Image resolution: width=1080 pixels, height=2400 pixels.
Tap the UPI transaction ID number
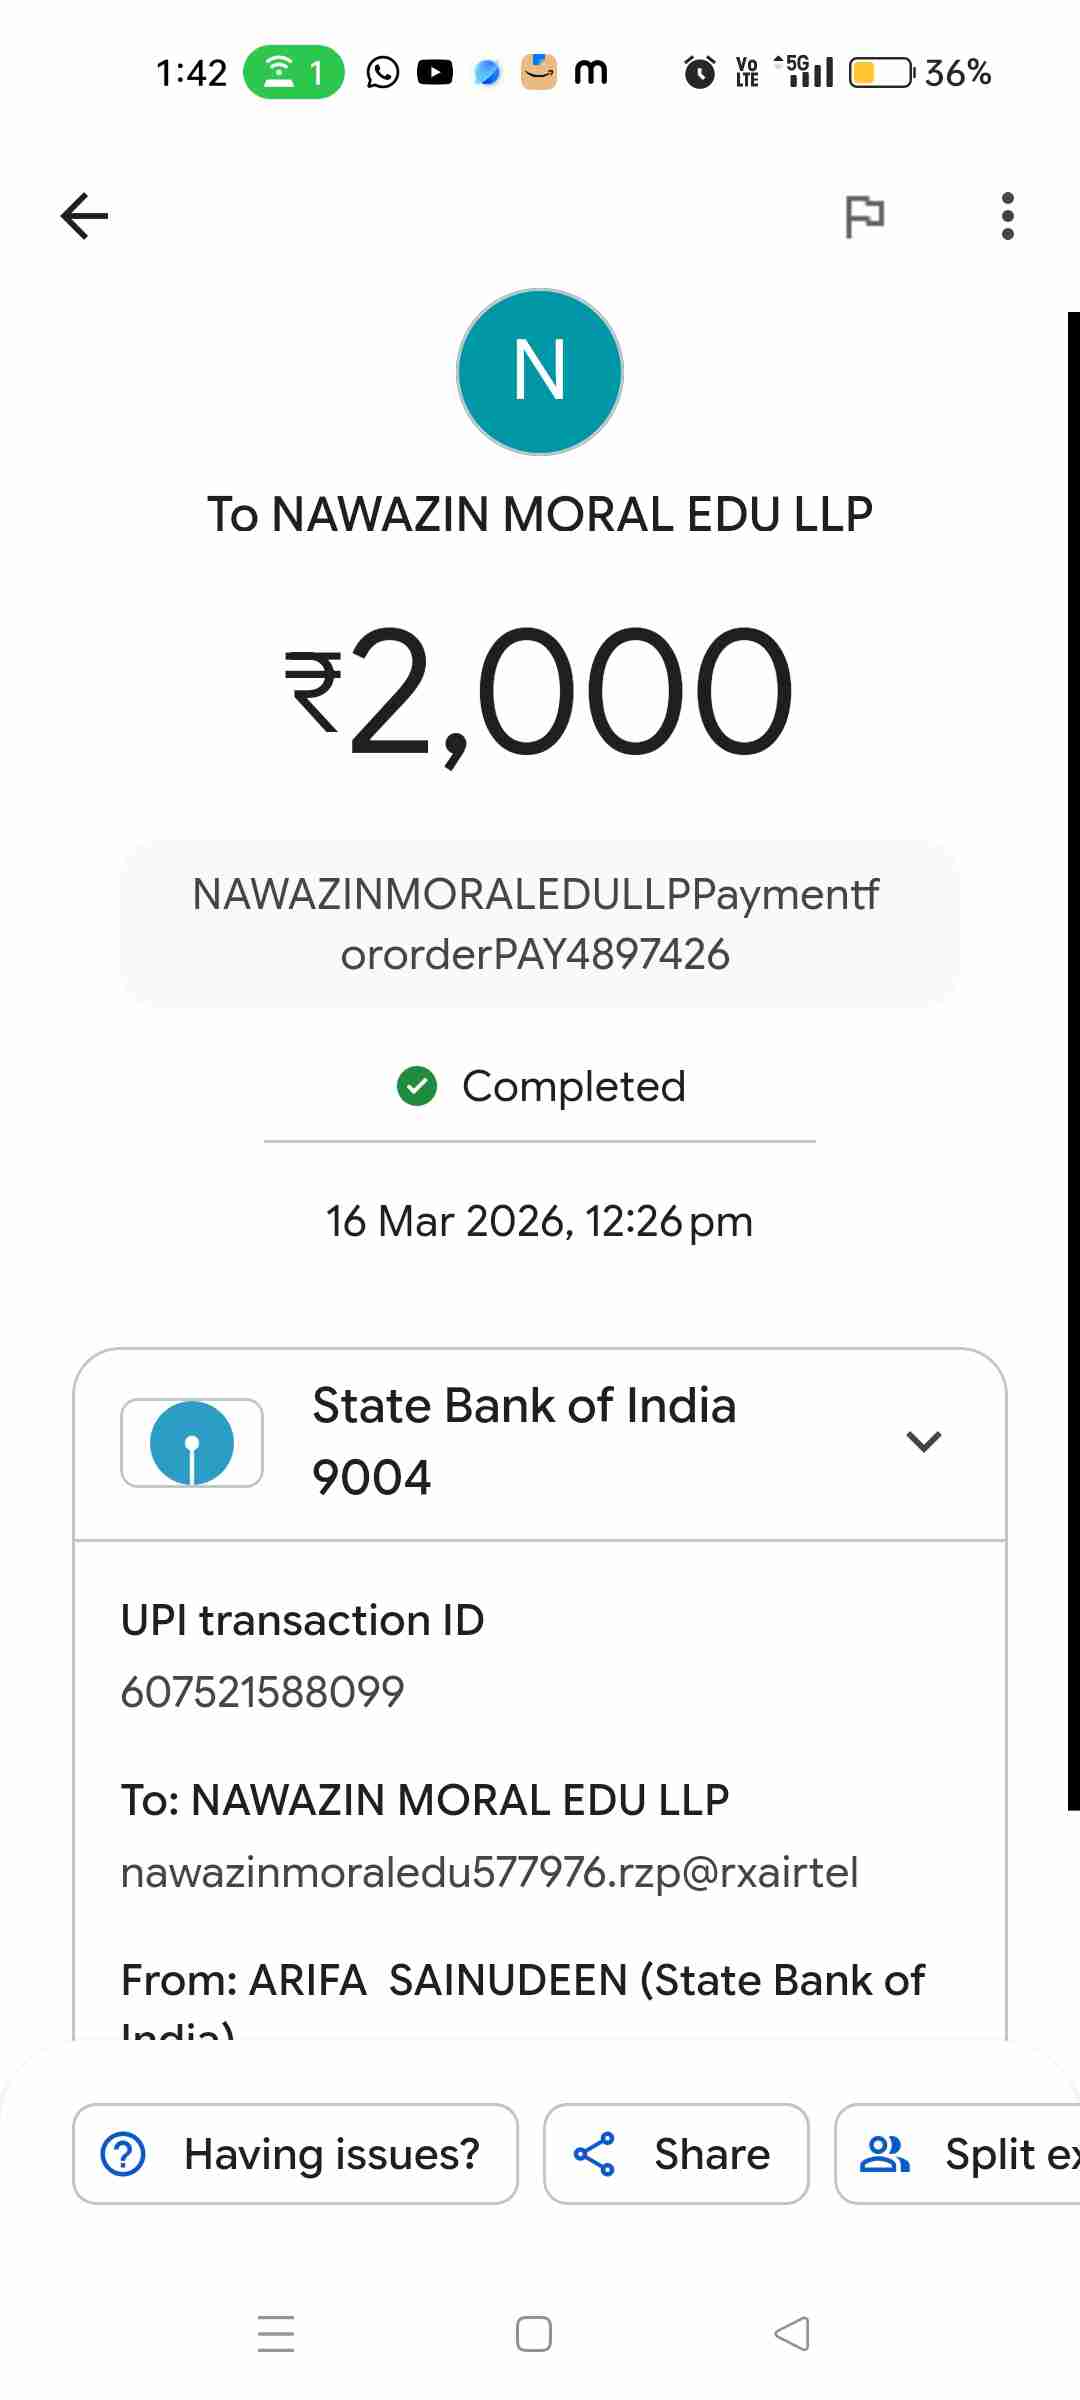tap(262, 1692)
